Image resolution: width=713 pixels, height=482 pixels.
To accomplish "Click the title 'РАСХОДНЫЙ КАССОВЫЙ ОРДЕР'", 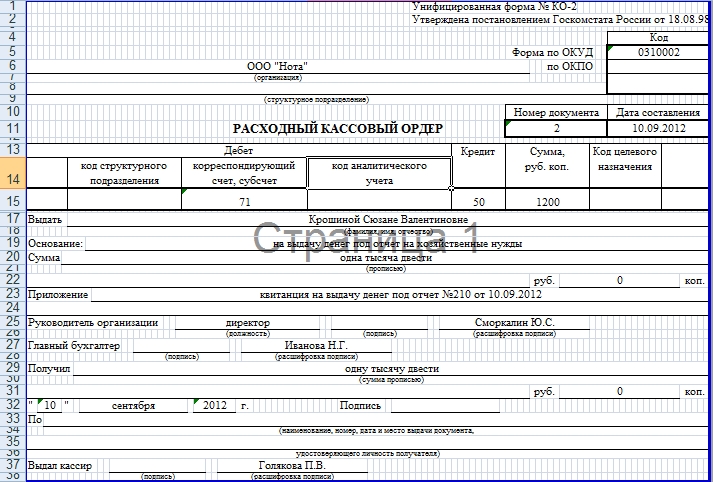I will (x=337, y=129).
